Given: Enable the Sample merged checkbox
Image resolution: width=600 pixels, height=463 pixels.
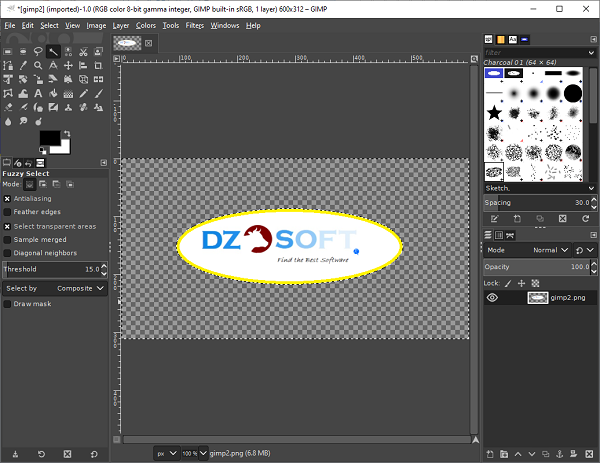Looking at the screenshot, I should (7, 240).
